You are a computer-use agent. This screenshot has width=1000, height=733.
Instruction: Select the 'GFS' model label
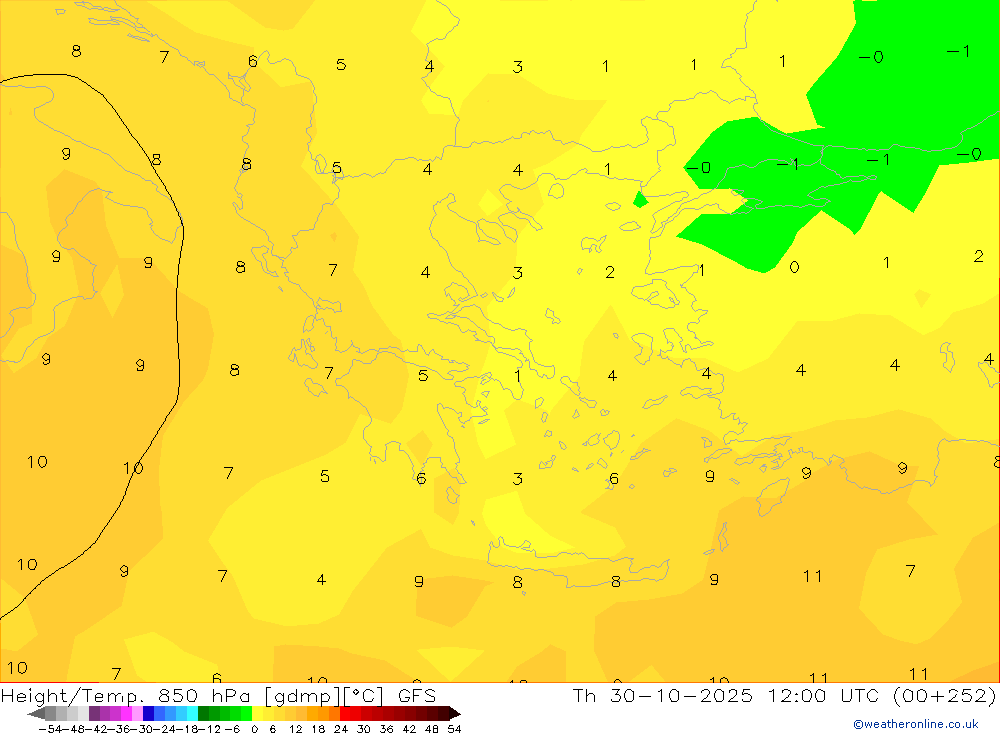[x=417, y=695]
